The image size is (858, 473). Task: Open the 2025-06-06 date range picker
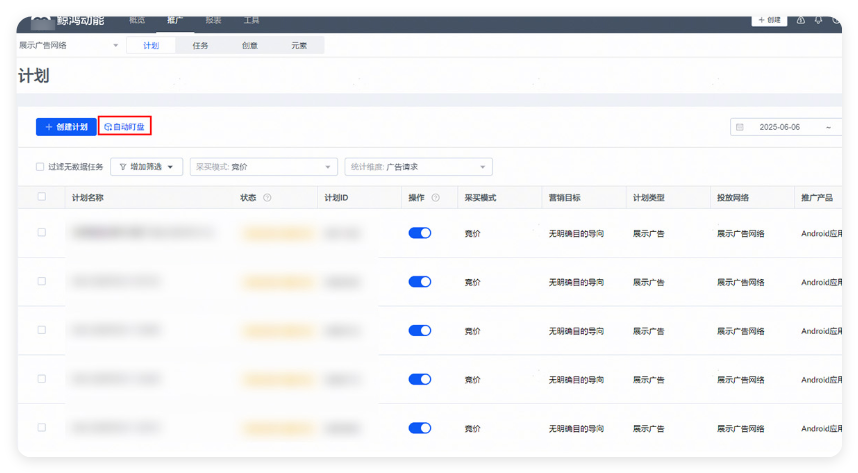(x=786, y=127)
